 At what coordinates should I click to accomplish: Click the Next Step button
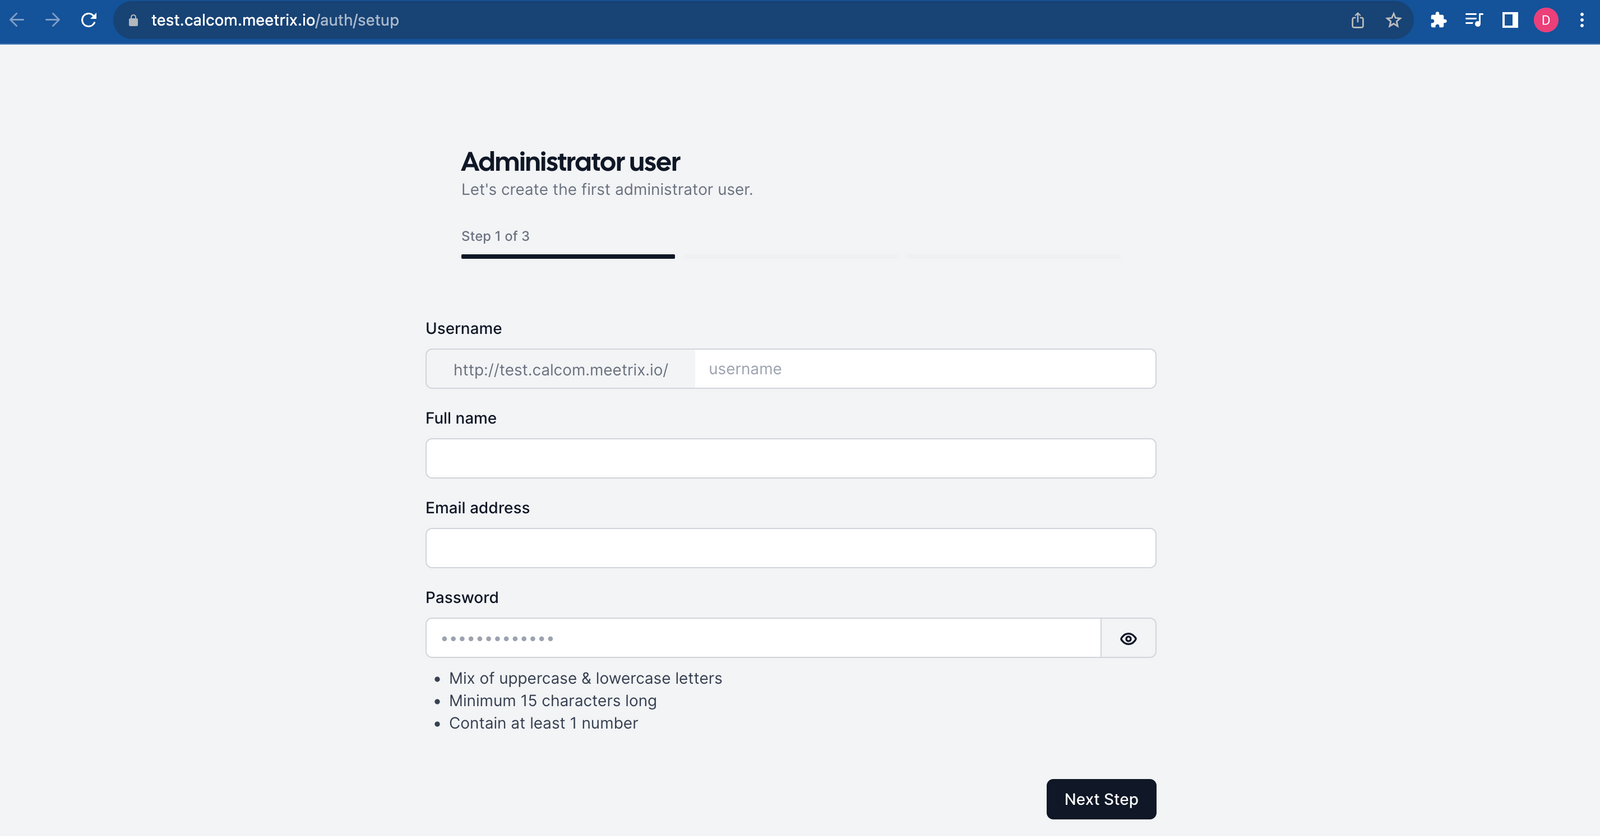coord(1101,799)
